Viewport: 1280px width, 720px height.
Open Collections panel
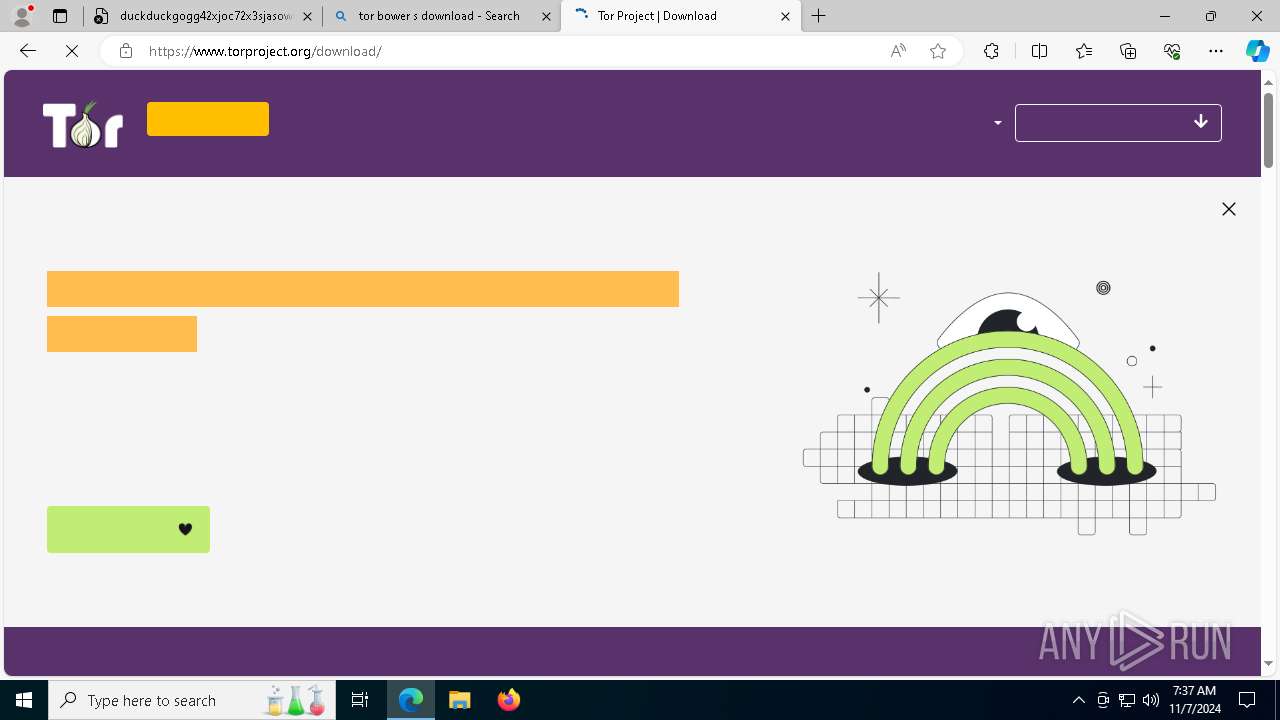(x=1128, y=51)
